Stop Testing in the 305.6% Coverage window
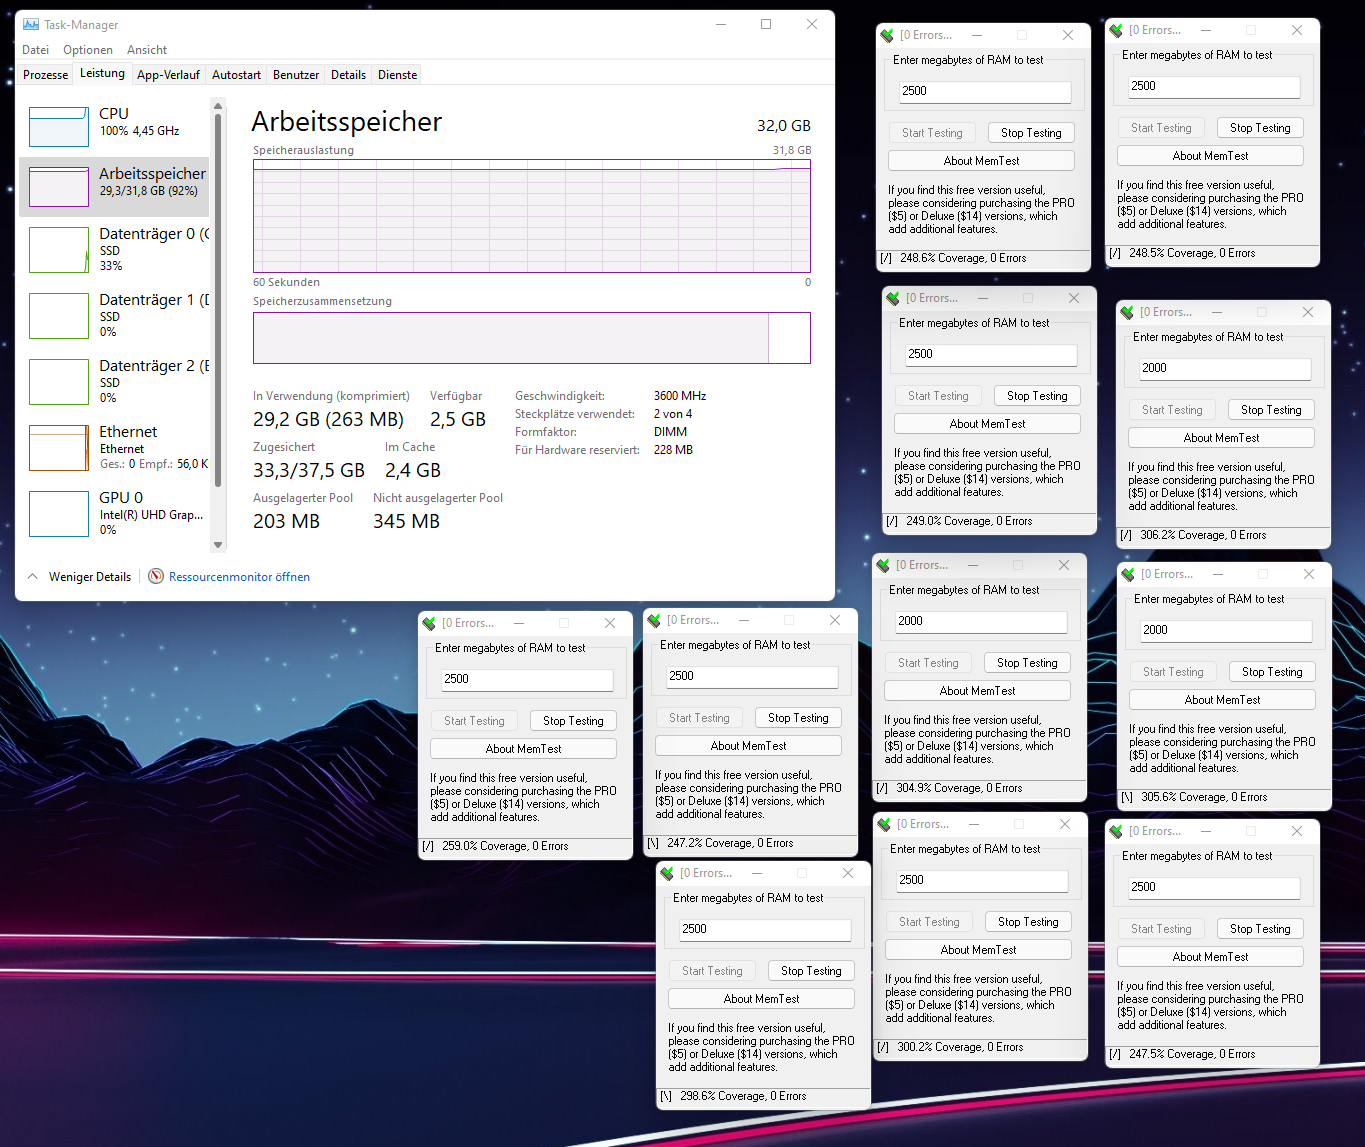The height and width of the screenshot is (1147, 1365). coord(1272,672)
